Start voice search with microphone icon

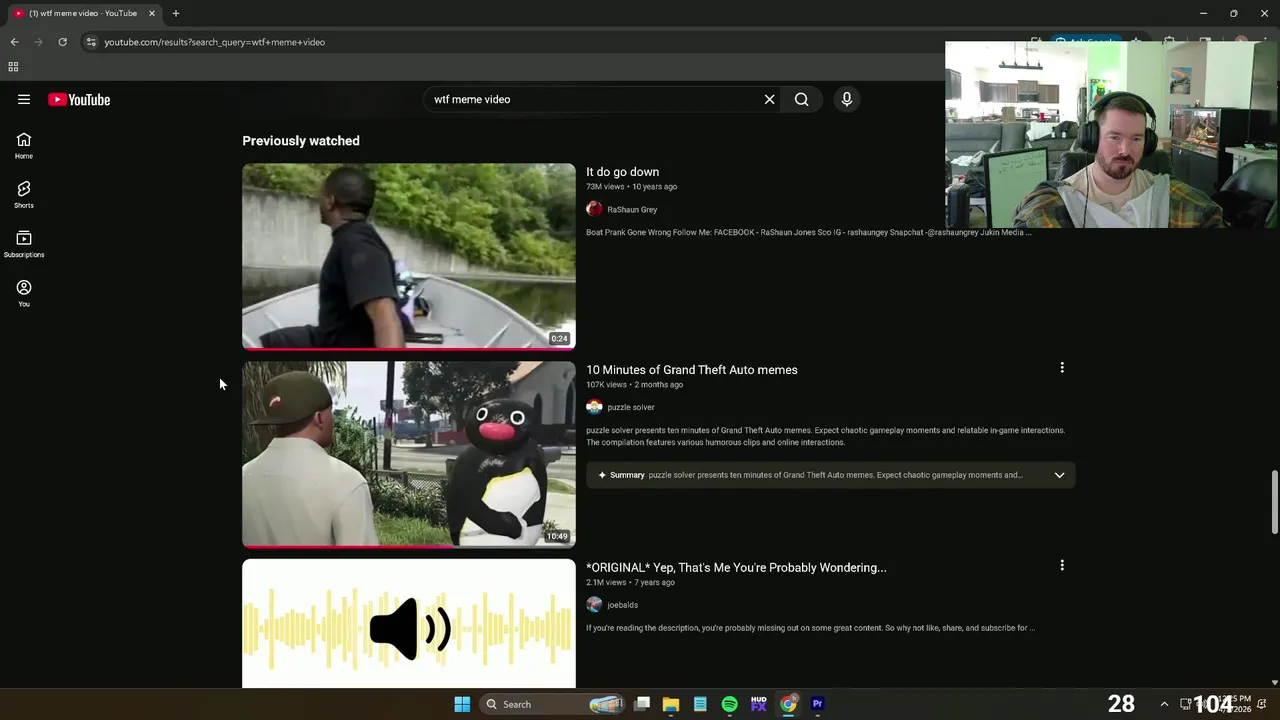846,99
